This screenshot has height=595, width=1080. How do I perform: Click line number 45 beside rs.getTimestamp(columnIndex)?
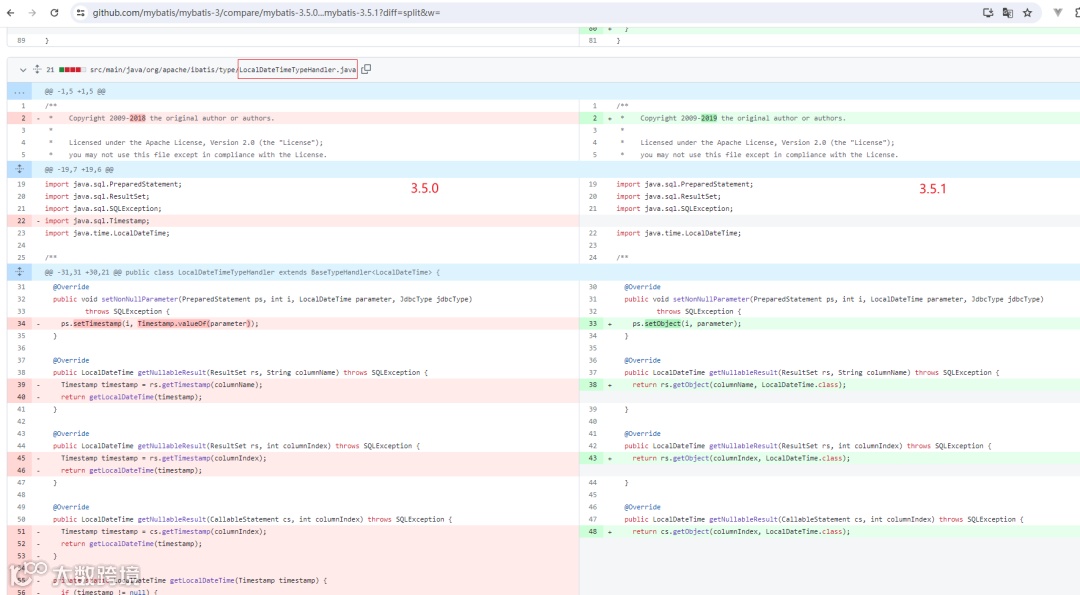[21, 459]
